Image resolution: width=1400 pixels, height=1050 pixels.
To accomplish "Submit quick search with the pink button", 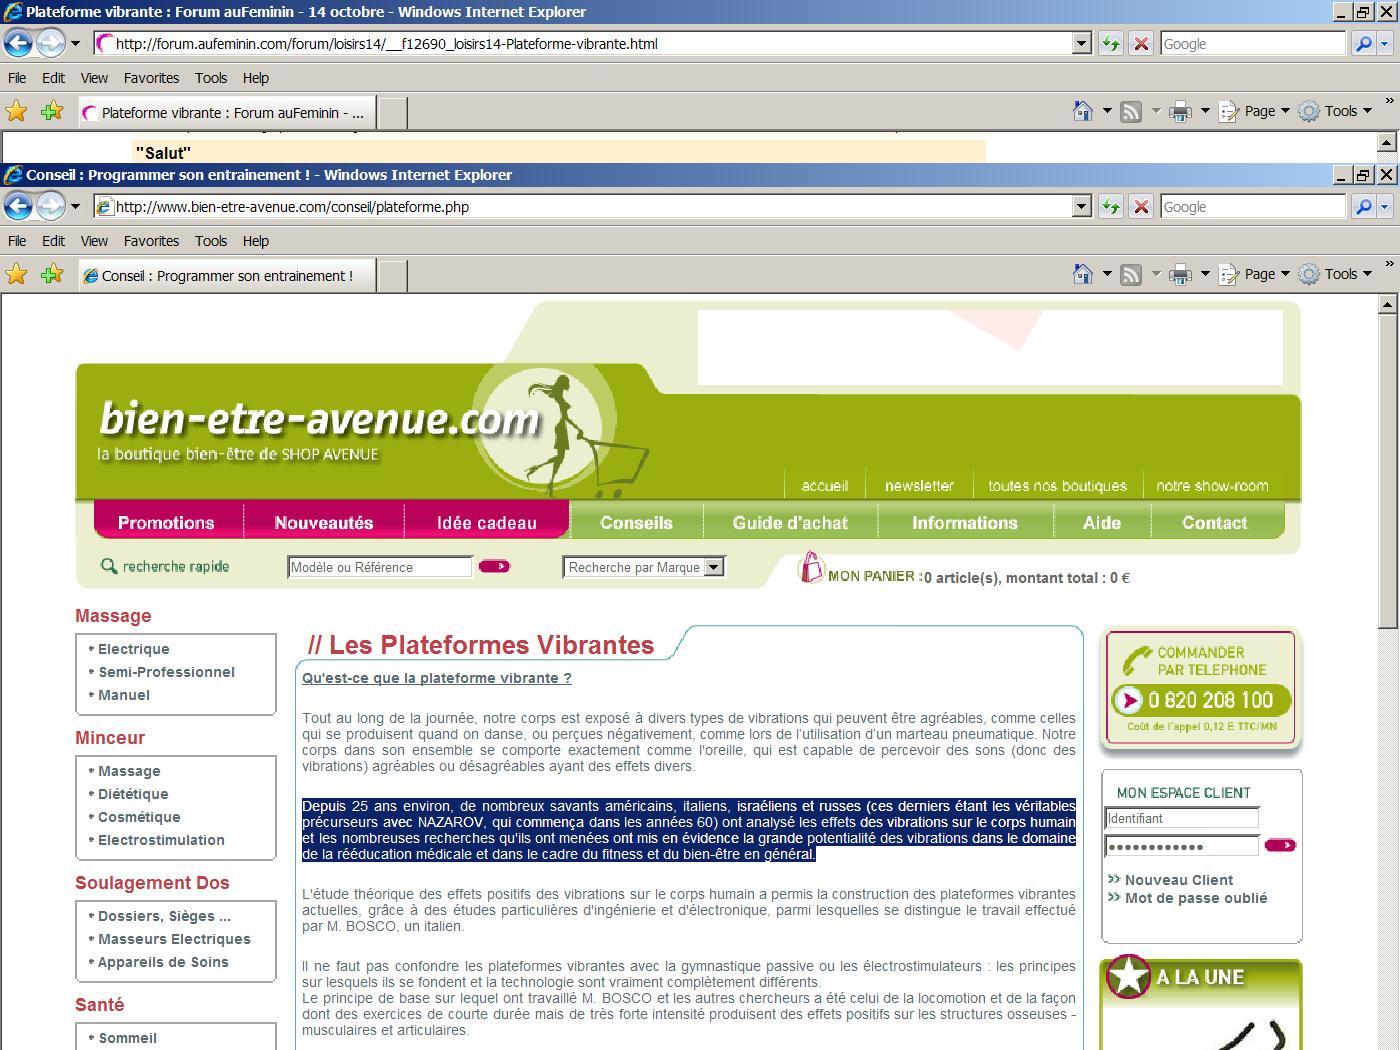I will pos(494,566).
